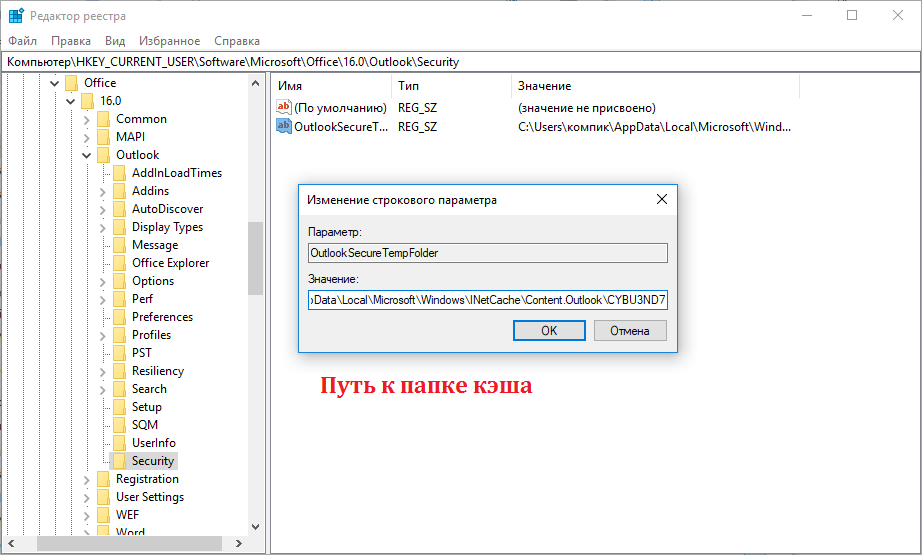Select the Outlook folder icon
Screen dimensions: 922x555
pos(103,155)
